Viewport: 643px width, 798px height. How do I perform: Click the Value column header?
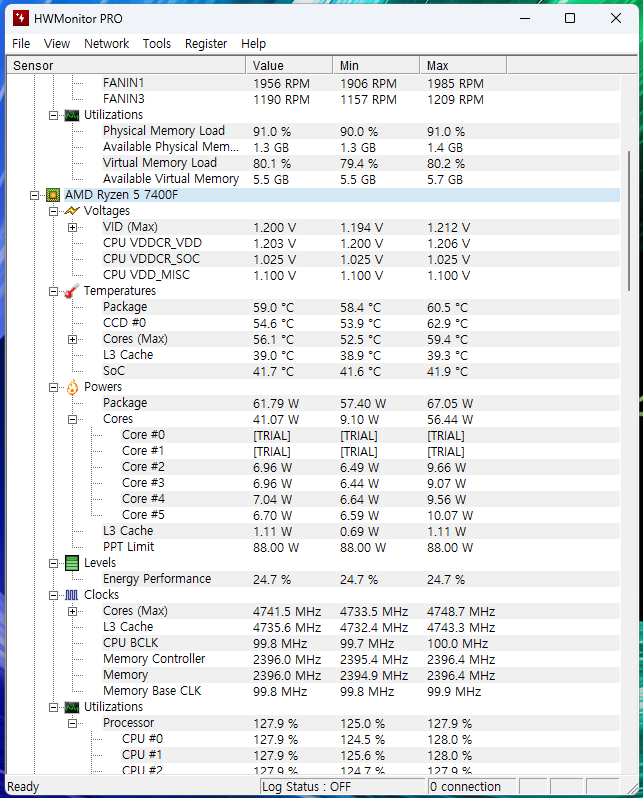(x=289, y=65)
